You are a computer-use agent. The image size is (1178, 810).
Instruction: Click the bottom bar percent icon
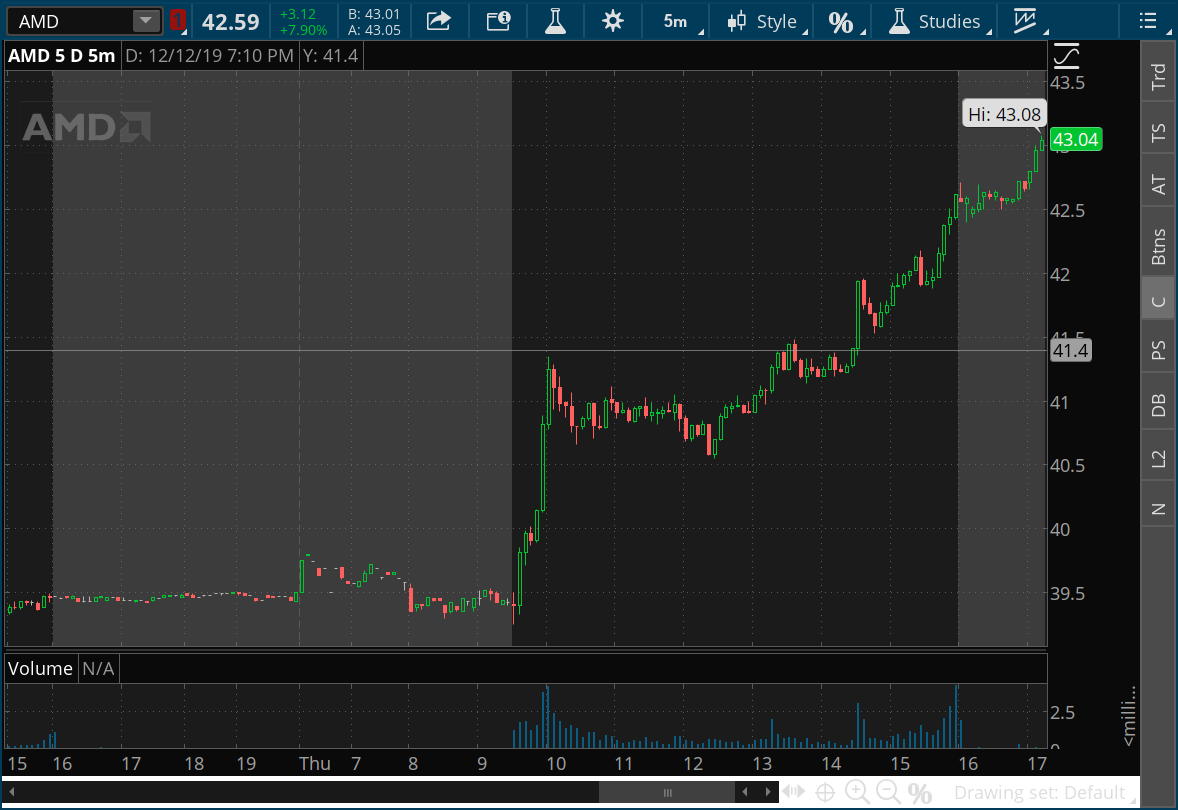(x=920, y=793)
